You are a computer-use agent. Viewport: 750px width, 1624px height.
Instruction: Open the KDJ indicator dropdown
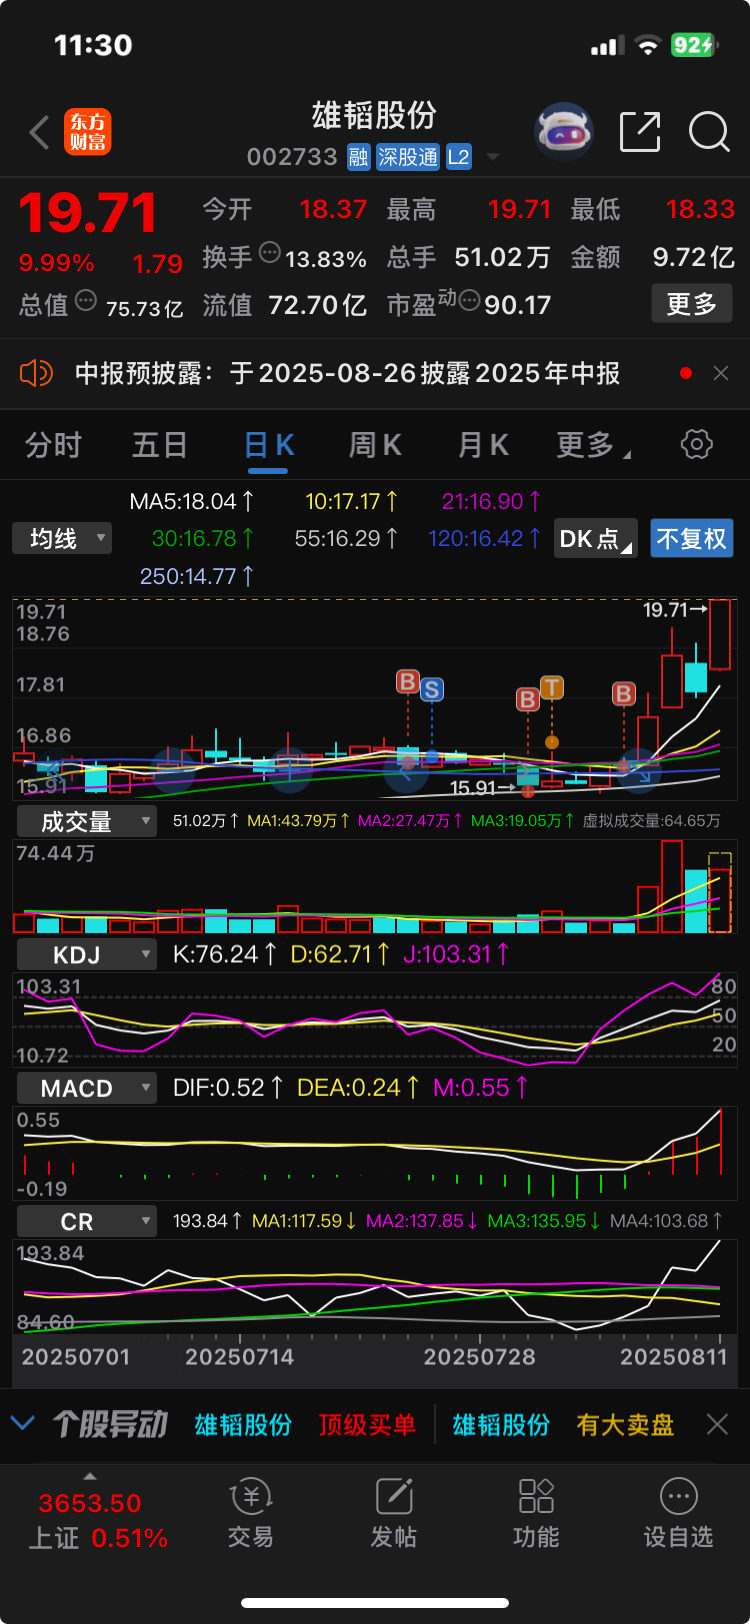point(87,954)
